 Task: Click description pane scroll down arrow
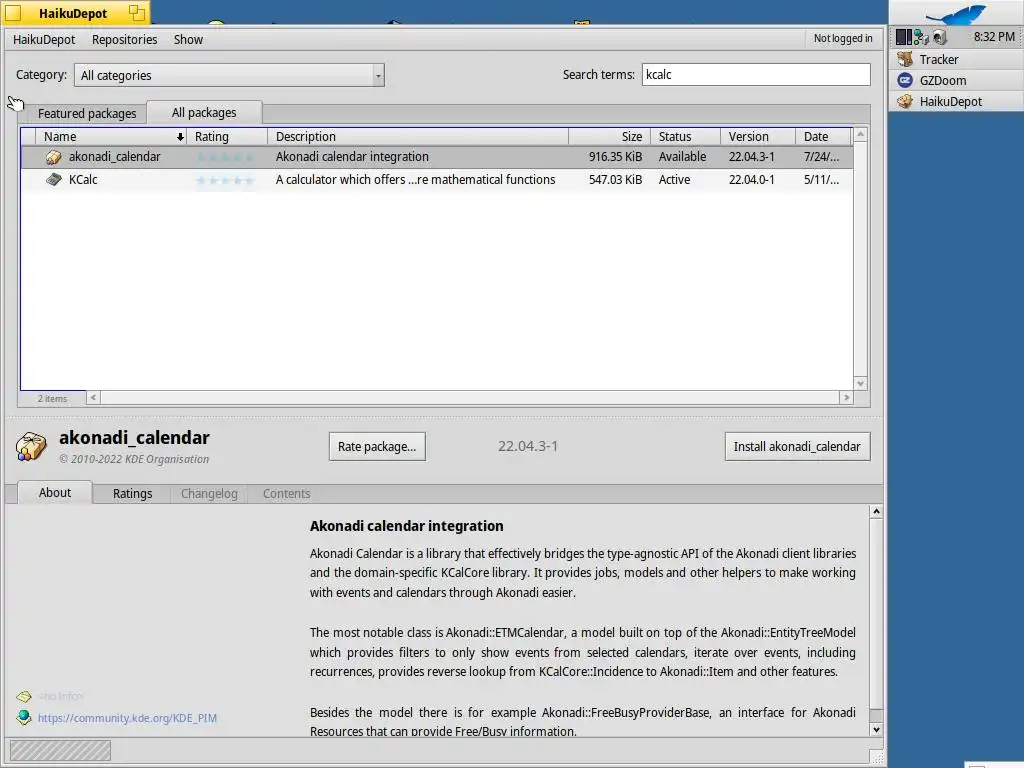[x=876, y=729]
